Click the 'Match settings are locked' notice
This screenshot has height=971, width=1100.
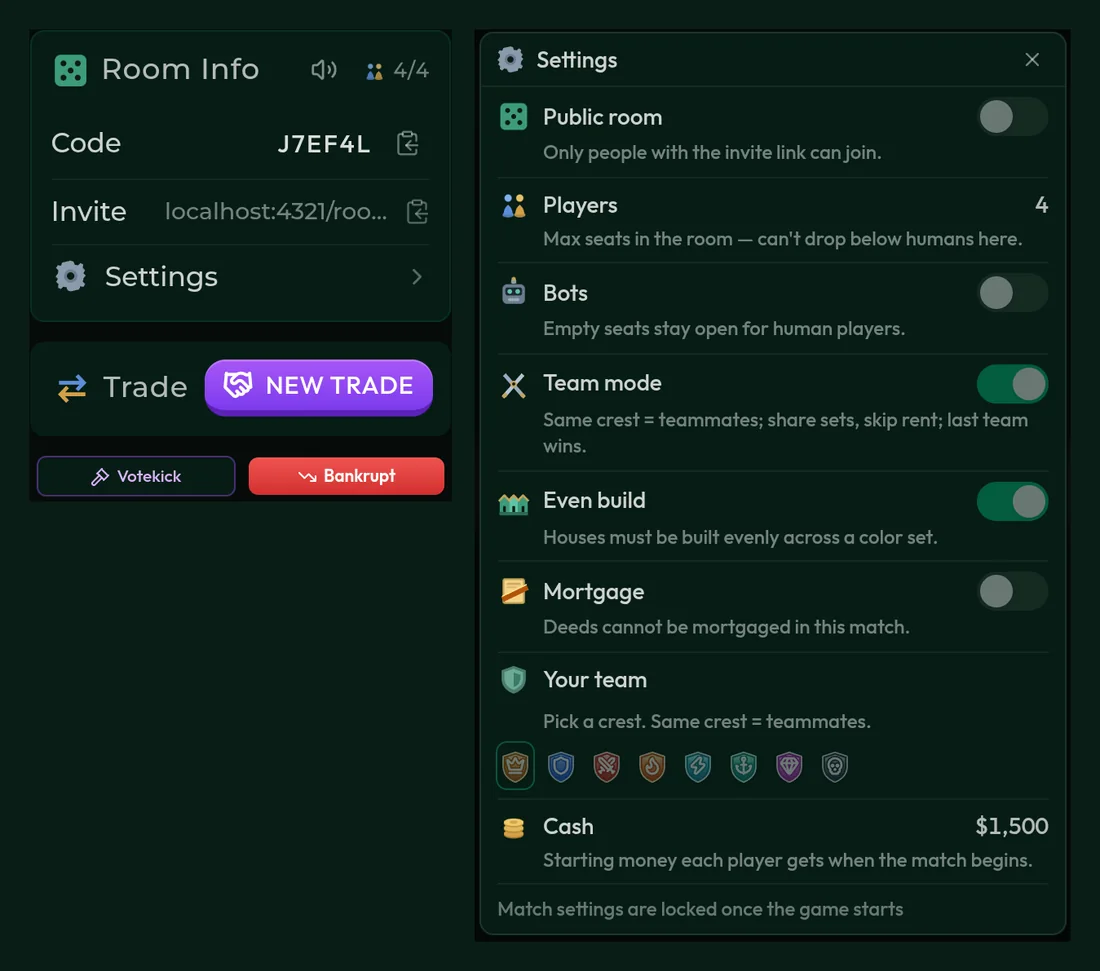pyautogui.click(x=700, y=909)
